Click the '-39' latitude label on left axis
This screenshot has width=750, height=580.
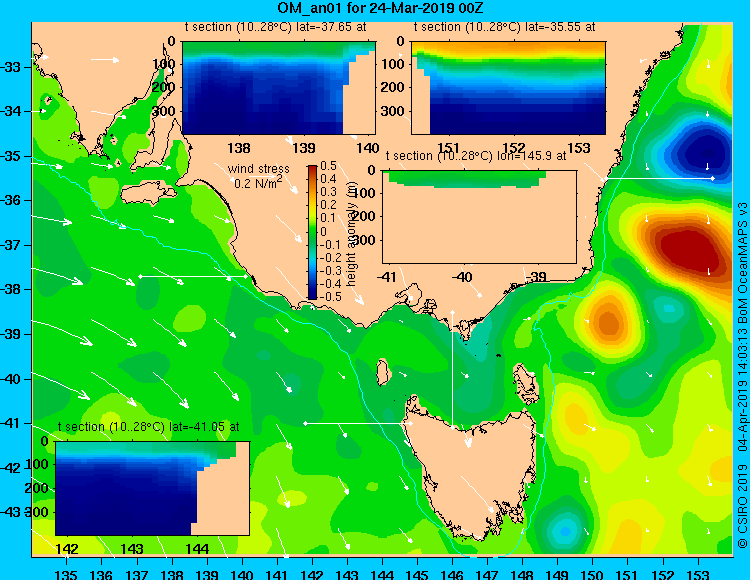pyautogui.click(x=11, y=334)
